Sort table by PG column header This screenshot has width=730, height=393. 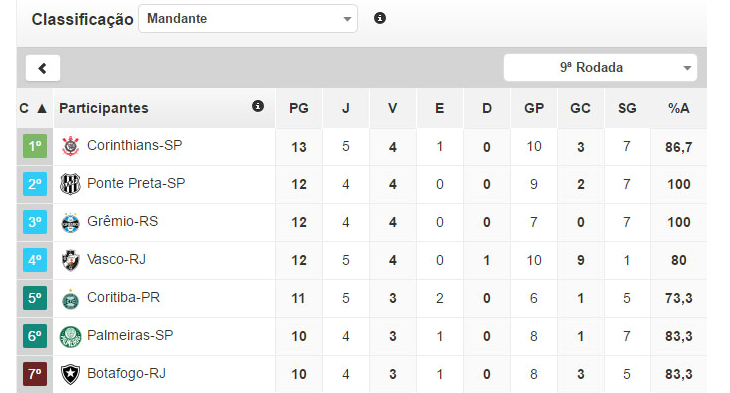(299, 108)
